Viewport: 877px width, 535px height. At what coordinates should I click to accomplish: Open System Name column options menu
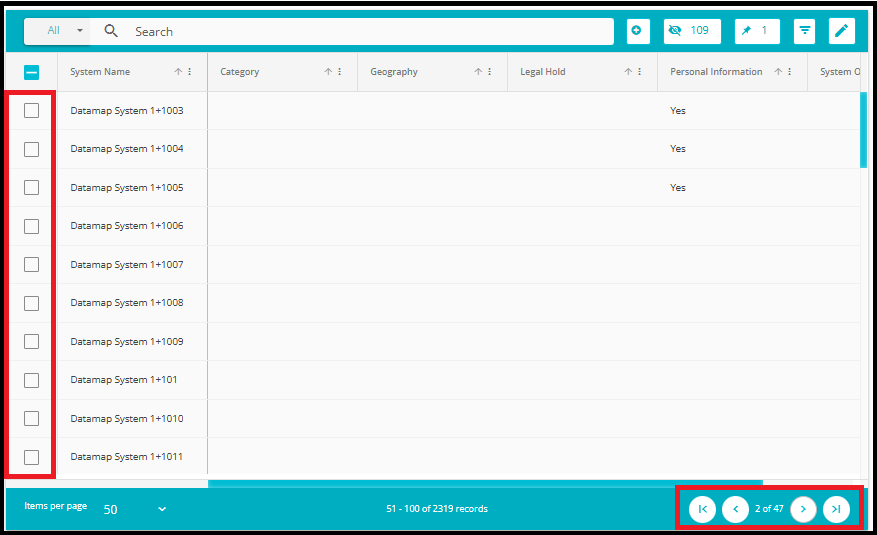click(x=190, y=72)
